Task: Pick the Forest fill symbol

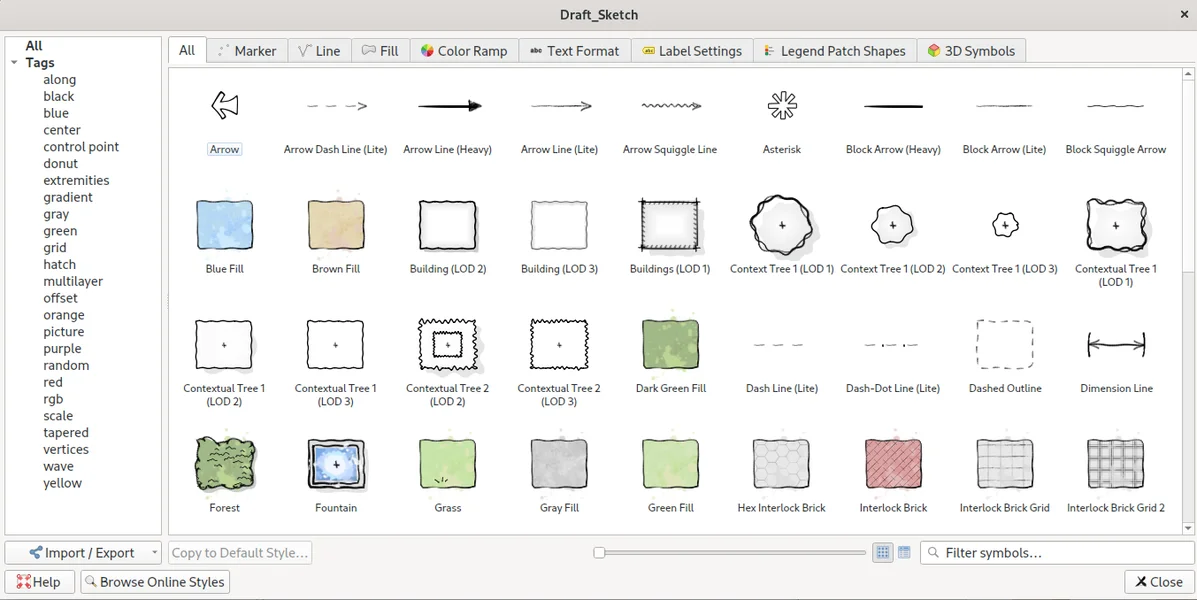Action: 224,463
